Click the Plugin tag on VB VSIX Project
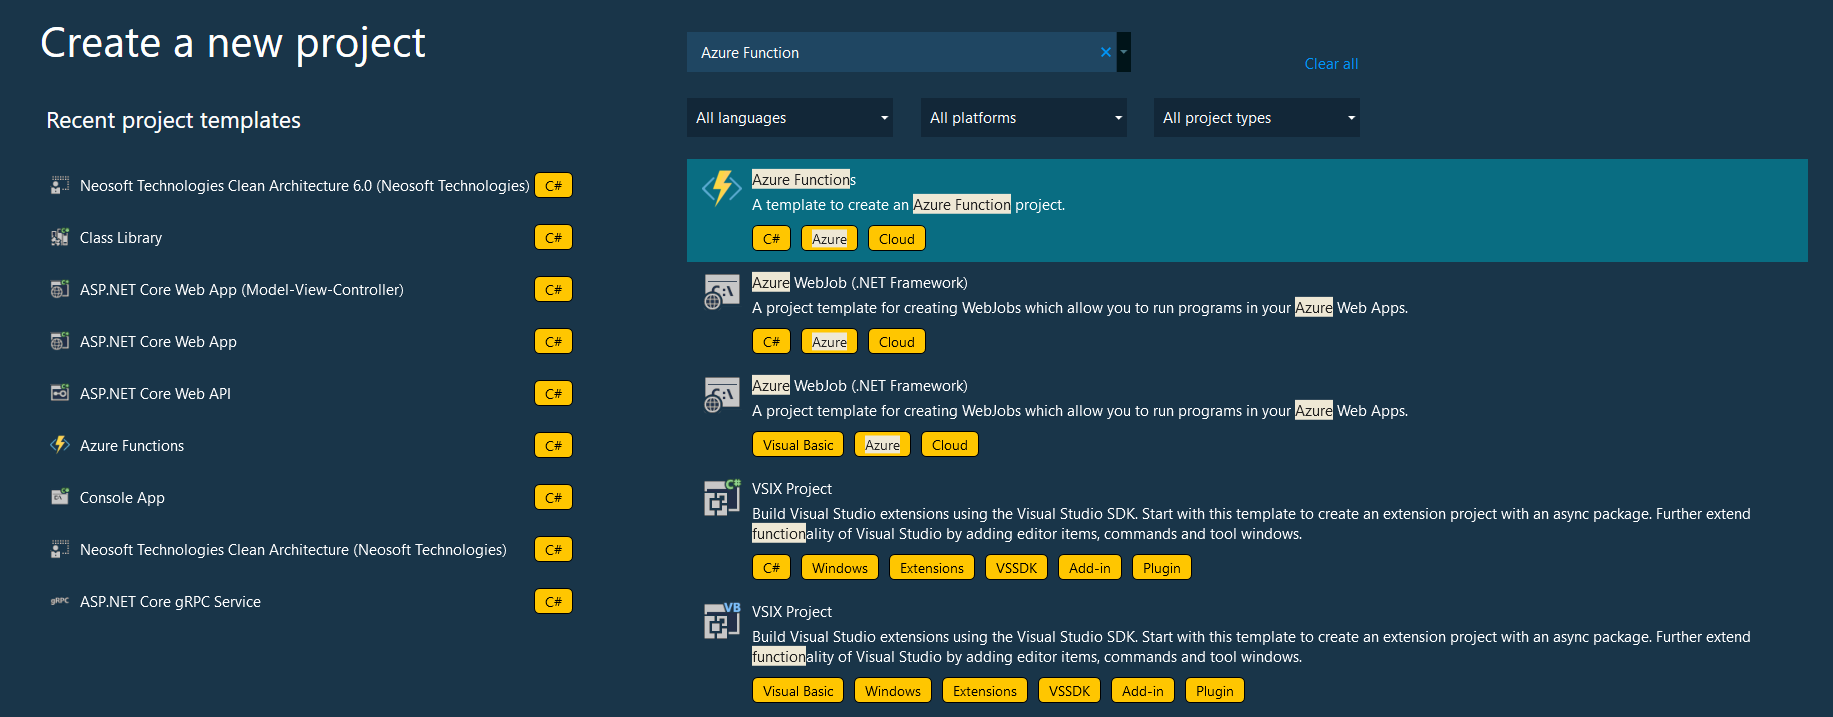The image size is (1833, 717). tap(1215, 690)
